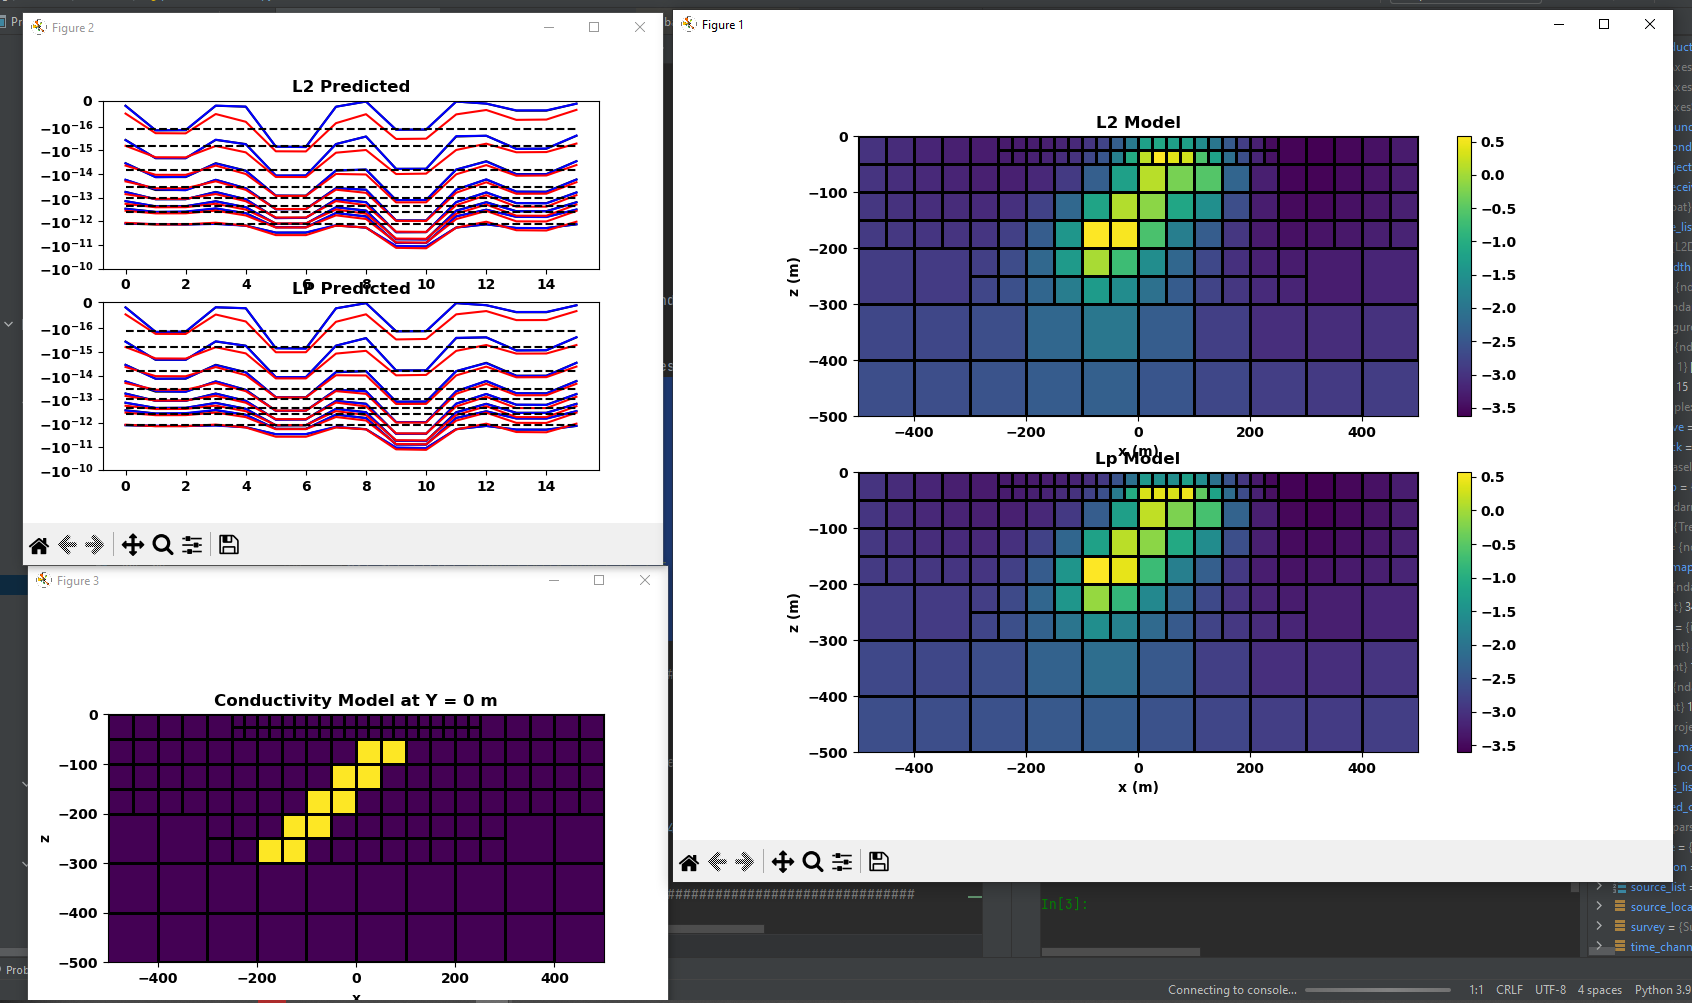Click the 1:1 caret position indicator
This screenshot has width=1692, height=1003.
[x=1476, y=989]
